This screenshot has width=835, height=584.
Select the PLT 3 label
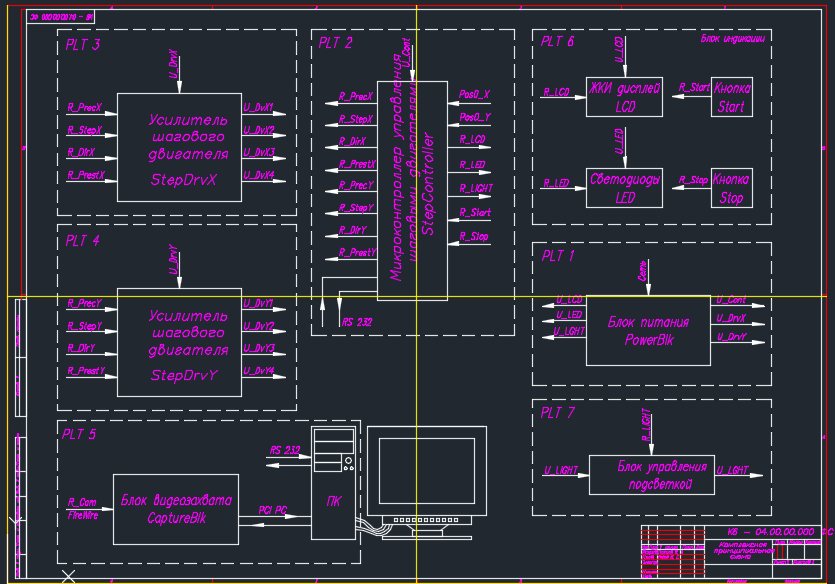(83, 45)
